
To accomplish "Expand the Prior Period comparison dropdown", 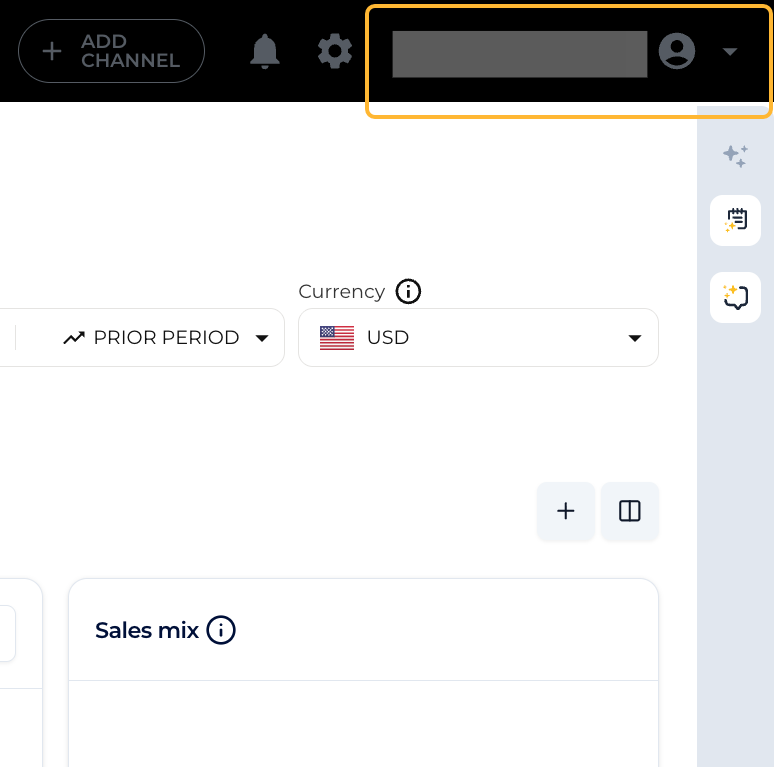I will 166,338.
